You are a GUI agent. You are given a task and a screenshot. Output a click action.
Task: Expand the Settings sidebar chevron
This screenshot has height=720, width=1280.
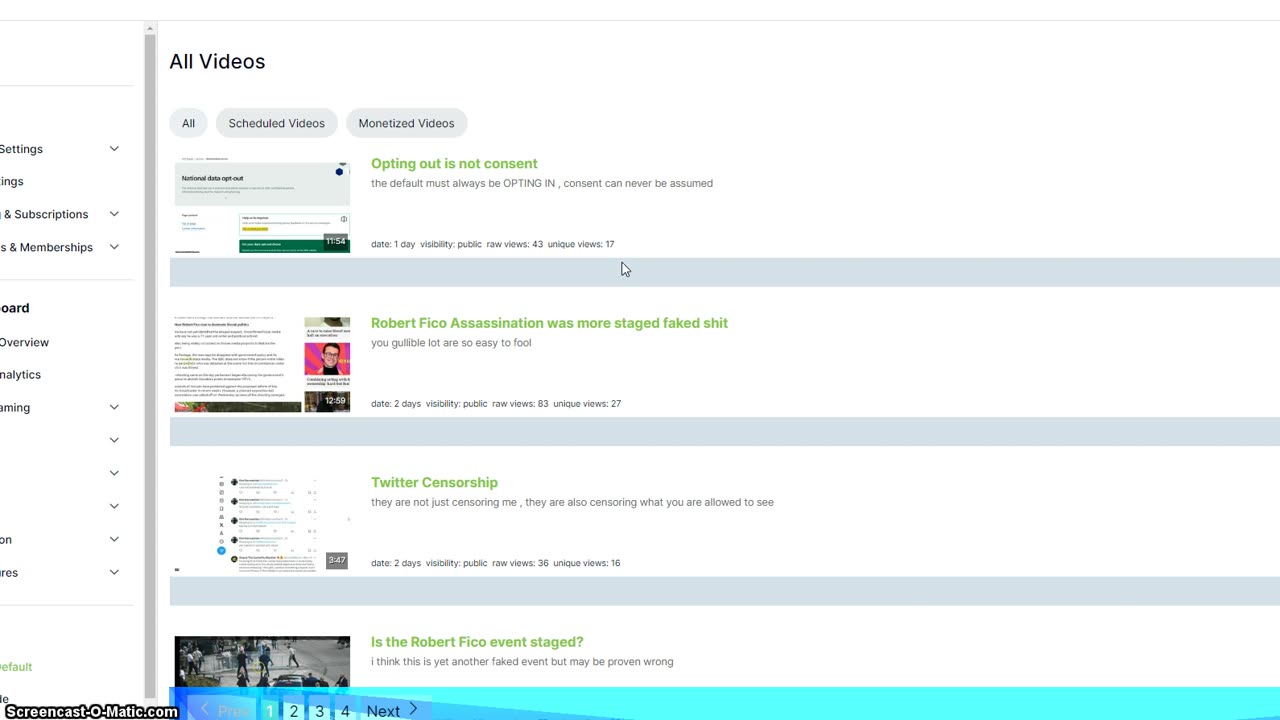114,149
